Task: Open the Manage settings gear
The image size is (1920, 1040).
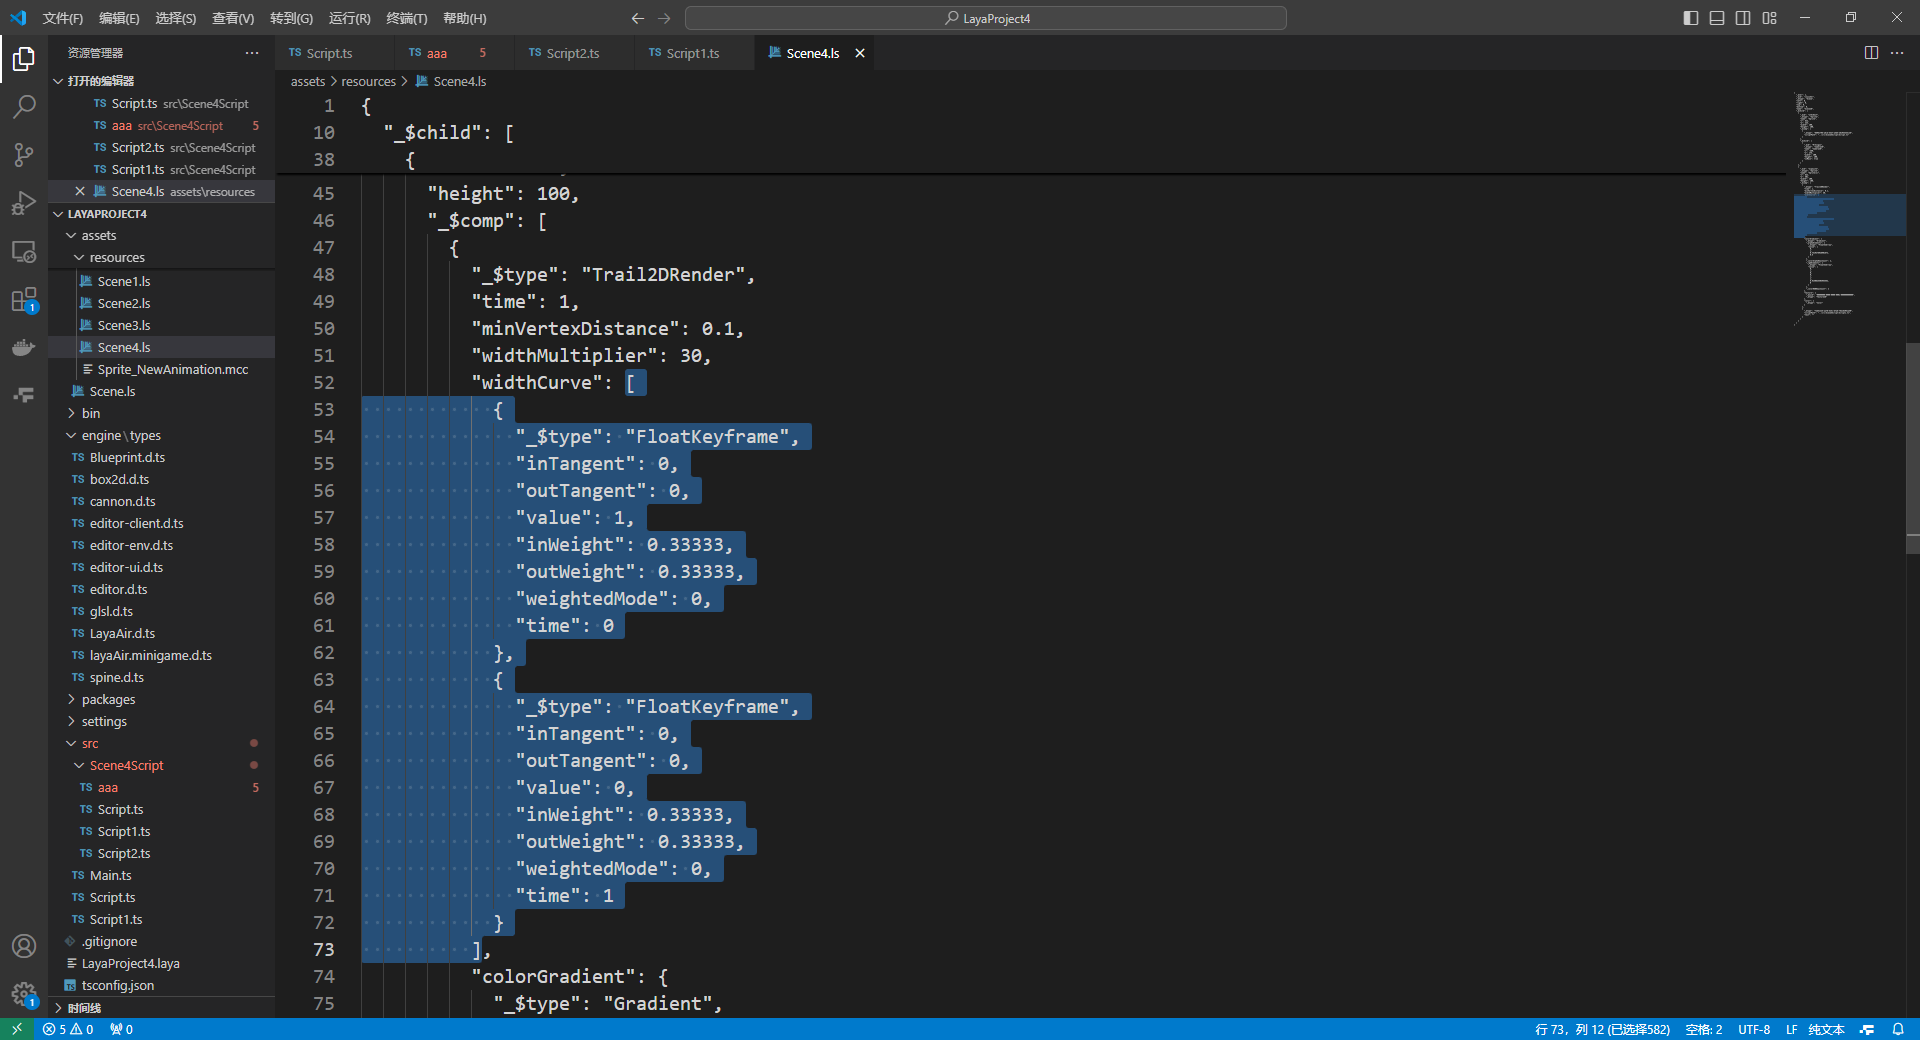Action: point(24,994)
